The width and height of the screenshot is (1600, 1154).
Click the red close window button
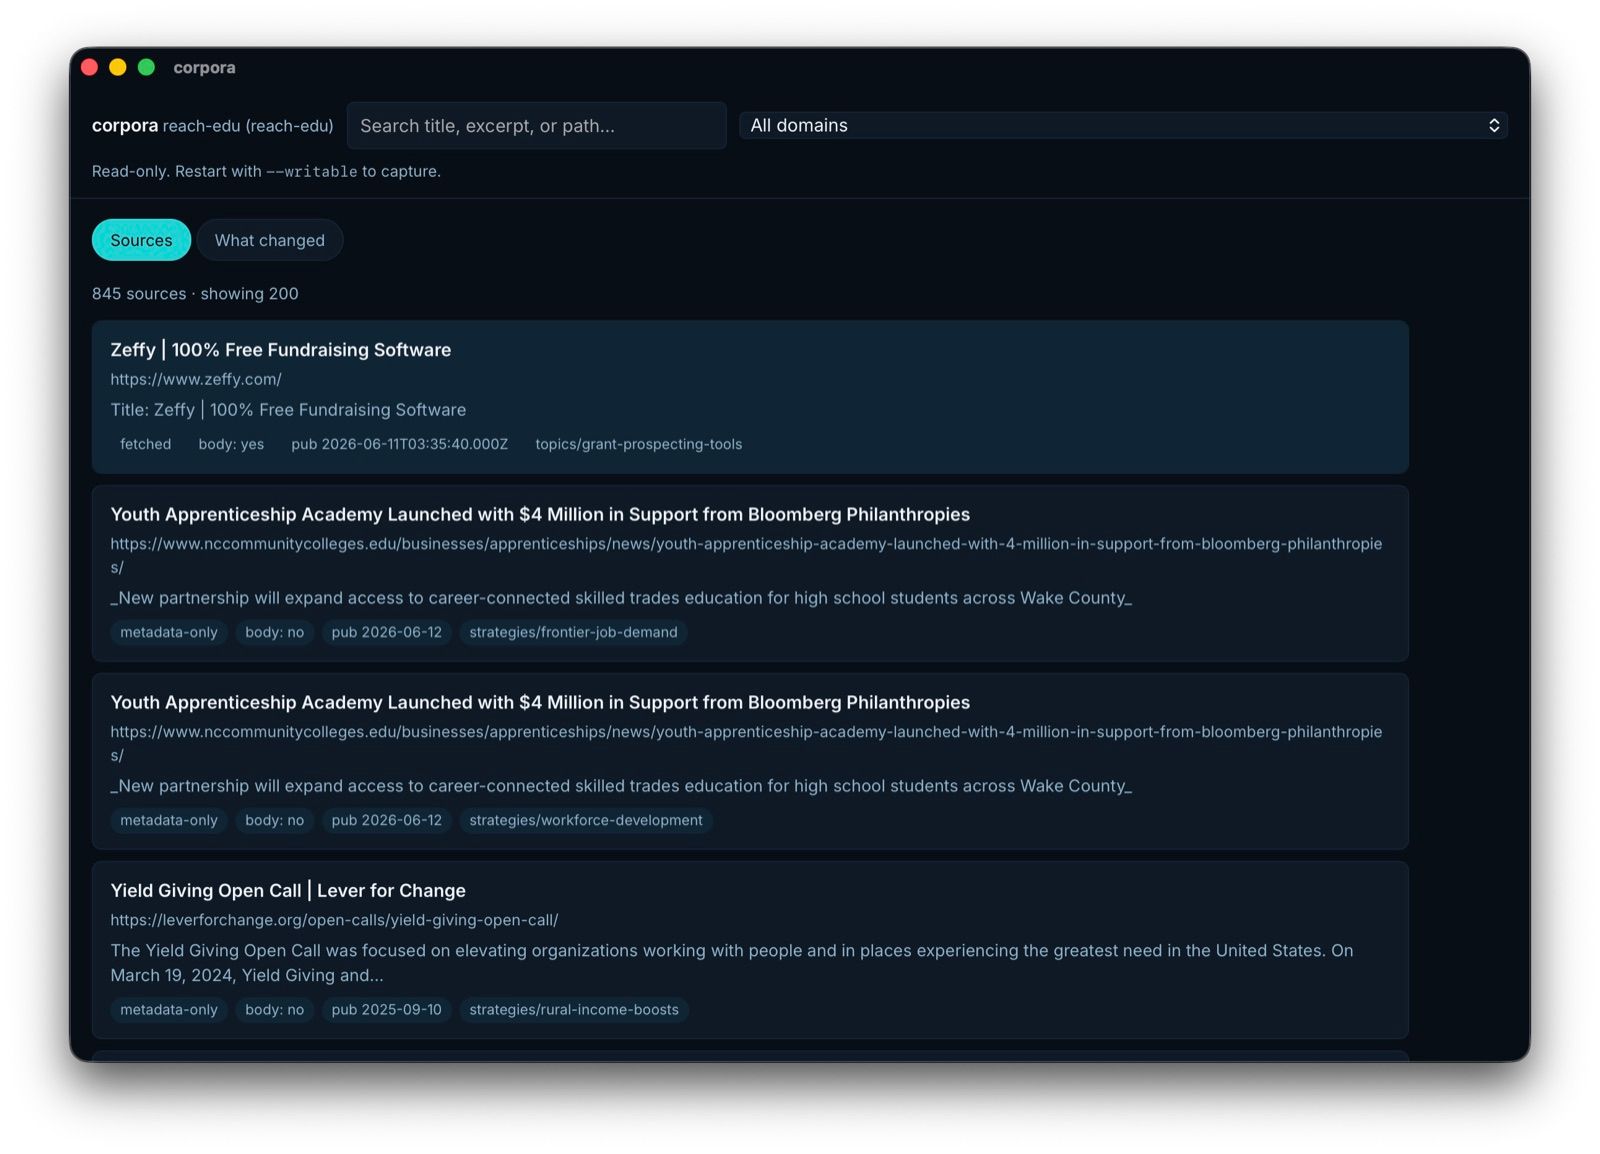tap(89, 67)
